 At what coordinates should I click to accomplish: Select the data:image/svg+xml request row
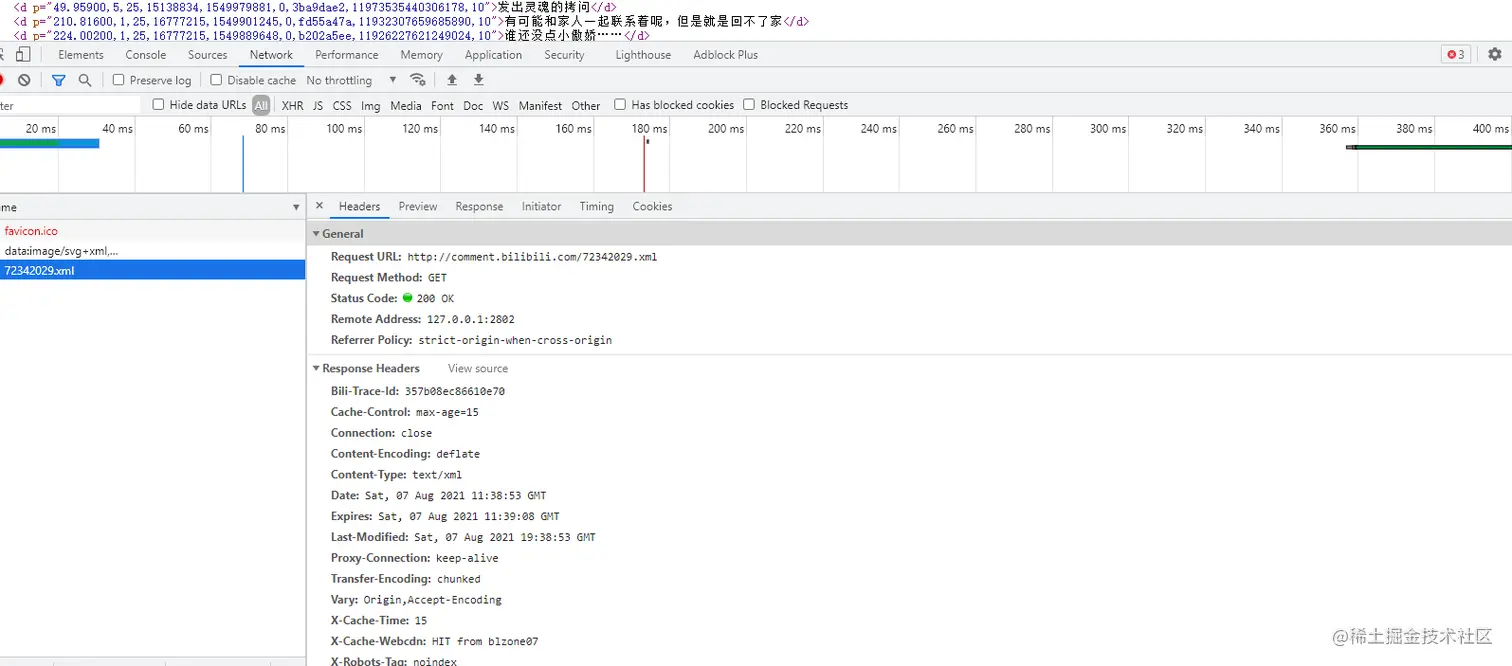click(x=152, y=251)
